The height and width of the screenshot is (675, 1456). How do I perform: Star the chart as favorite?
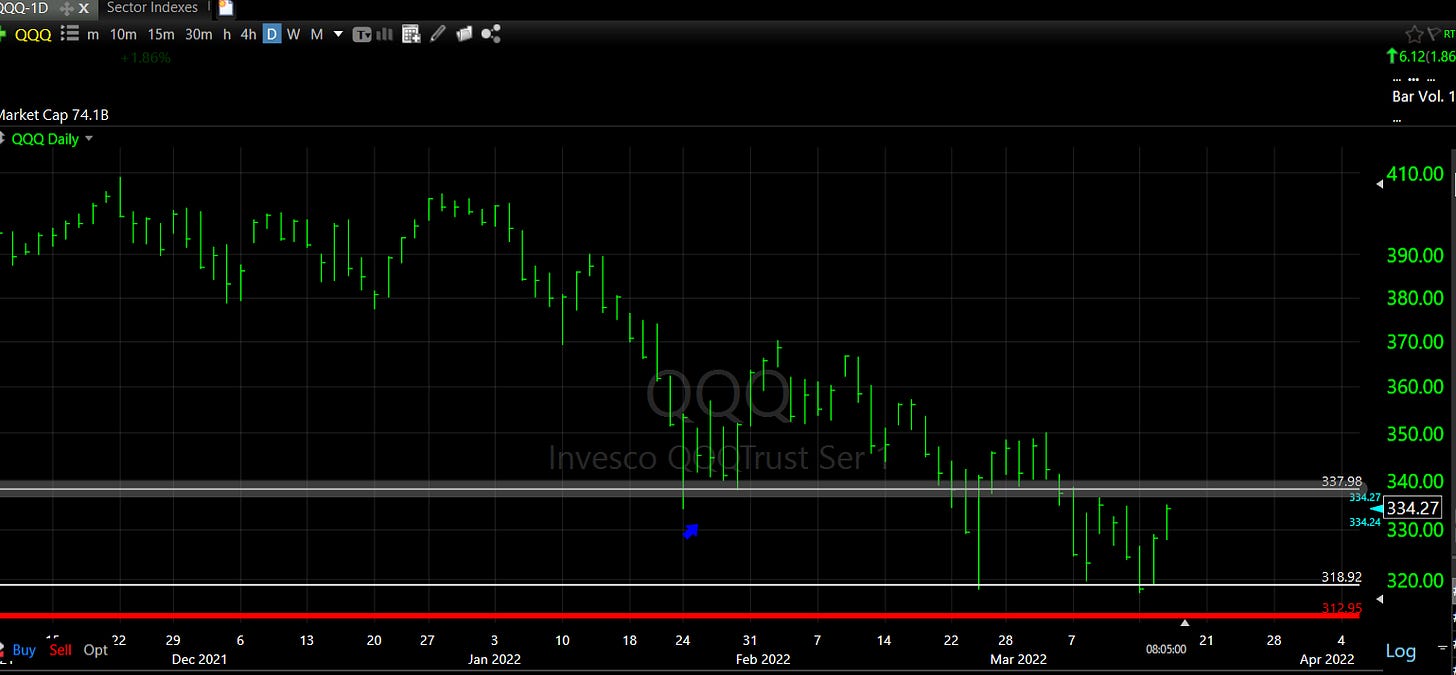coord(1414,34)
